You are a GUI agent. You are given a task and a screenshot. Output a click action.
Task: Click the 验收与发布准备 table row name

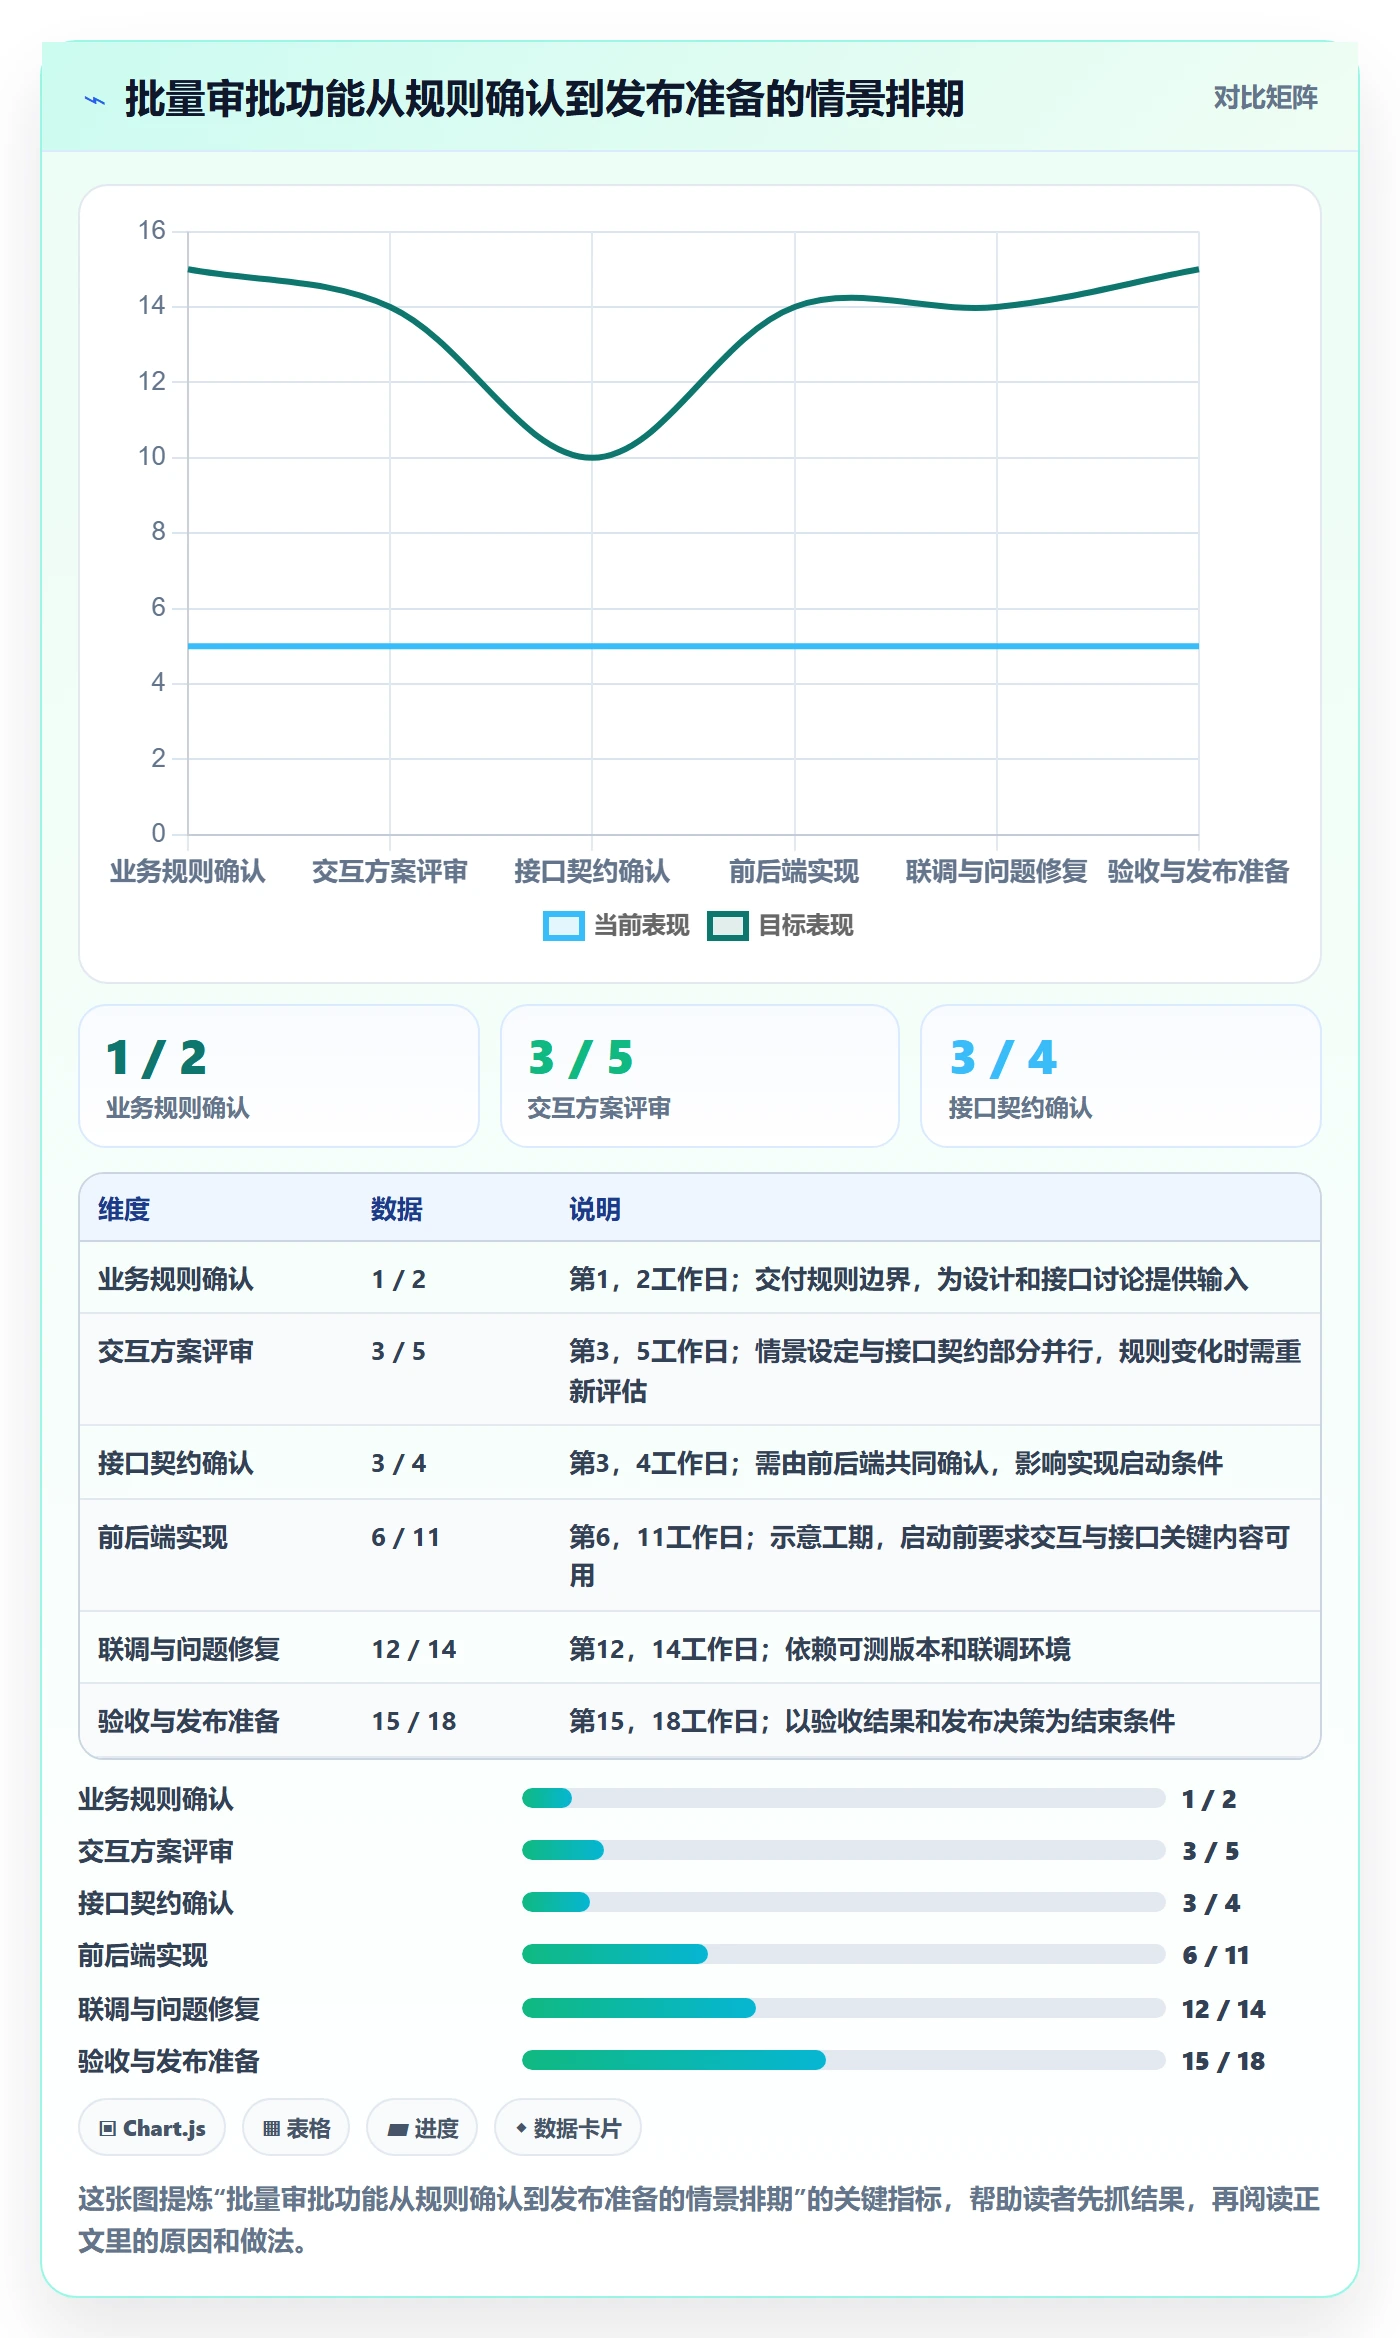coord(189,1721)
